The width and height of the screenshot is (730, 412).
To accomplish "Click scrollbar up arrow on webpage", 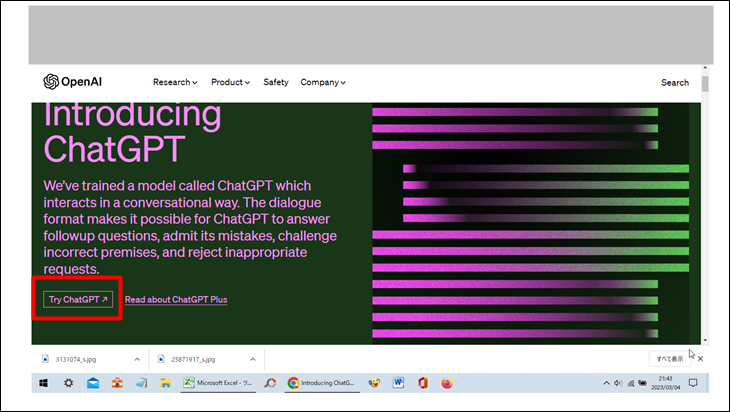I will point(705,68).
